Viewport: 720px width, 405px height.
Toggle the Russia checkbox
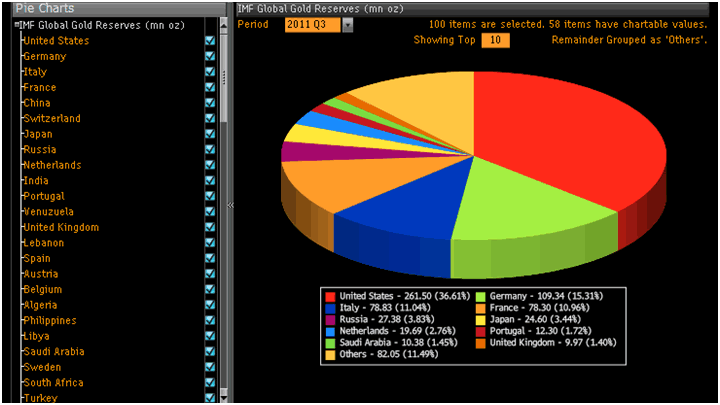coord(210,149)
